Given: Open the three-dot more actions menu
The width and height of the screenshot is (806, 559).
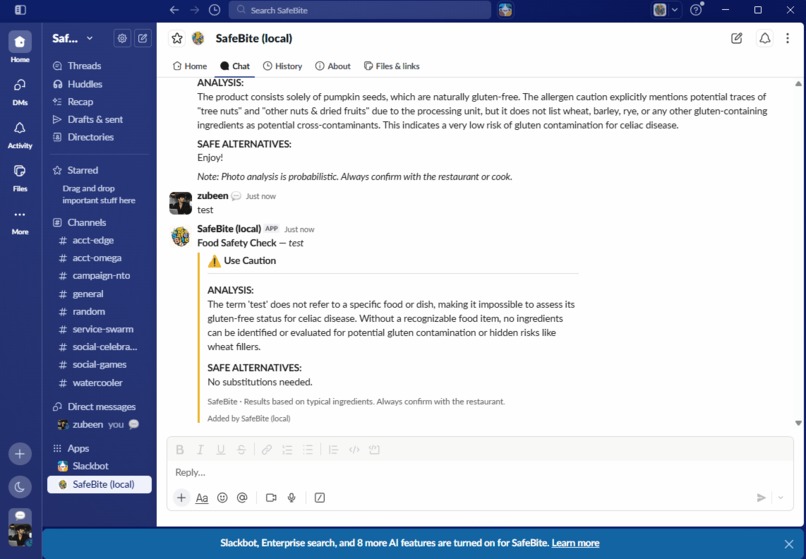Looking at the screenshot, I should point(787,38).
